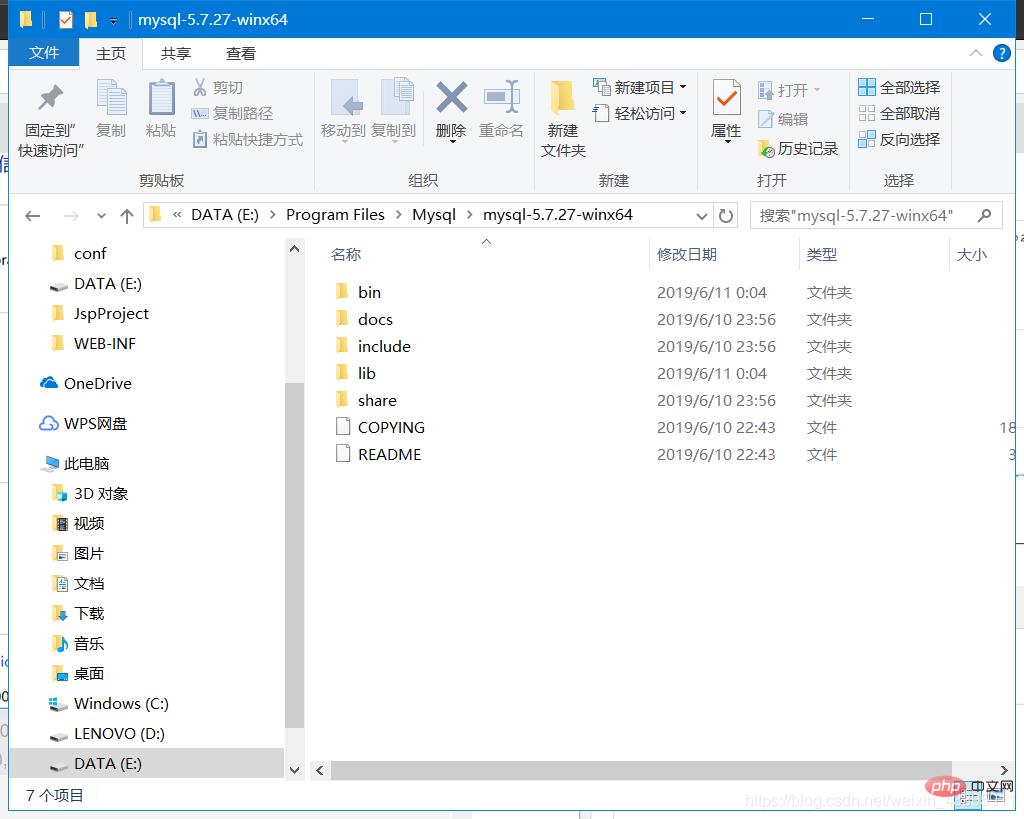Click the Delete red X icon
1024x819 pixels.
pos(451,99)
